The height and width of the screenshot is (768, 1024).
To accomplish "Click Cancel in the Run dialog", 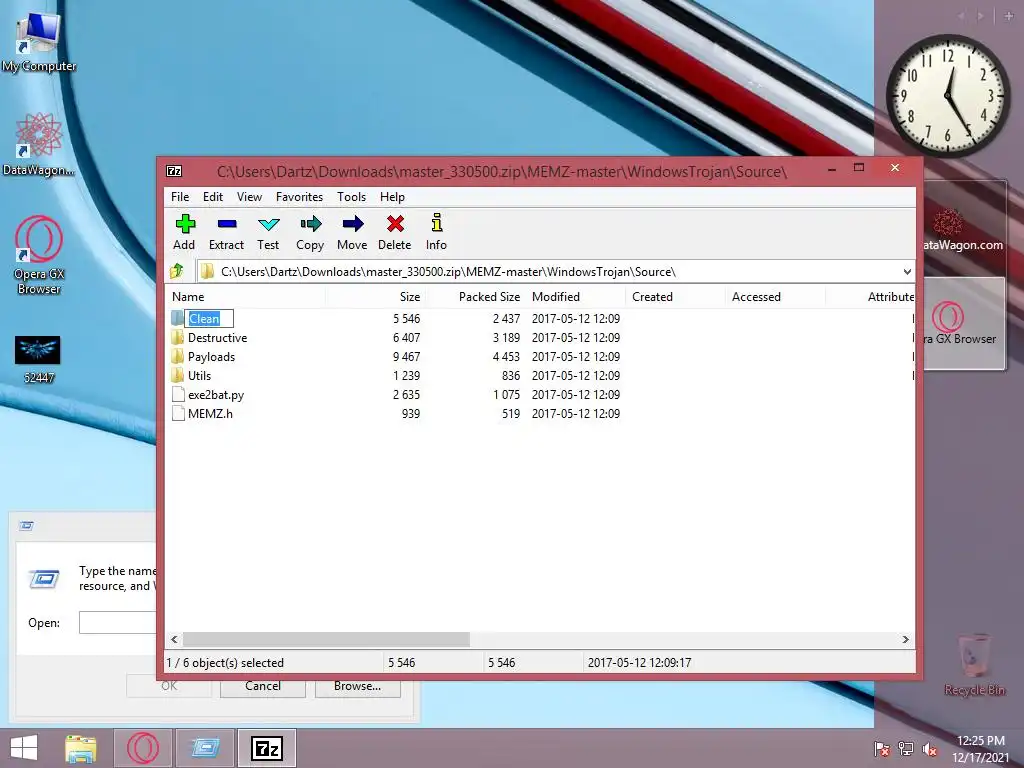I will [263, 686].
